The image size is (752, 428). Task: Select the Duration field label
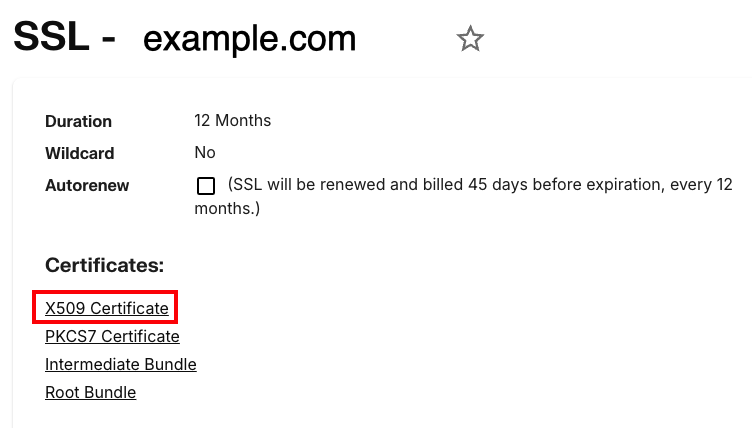coord(78,121)
